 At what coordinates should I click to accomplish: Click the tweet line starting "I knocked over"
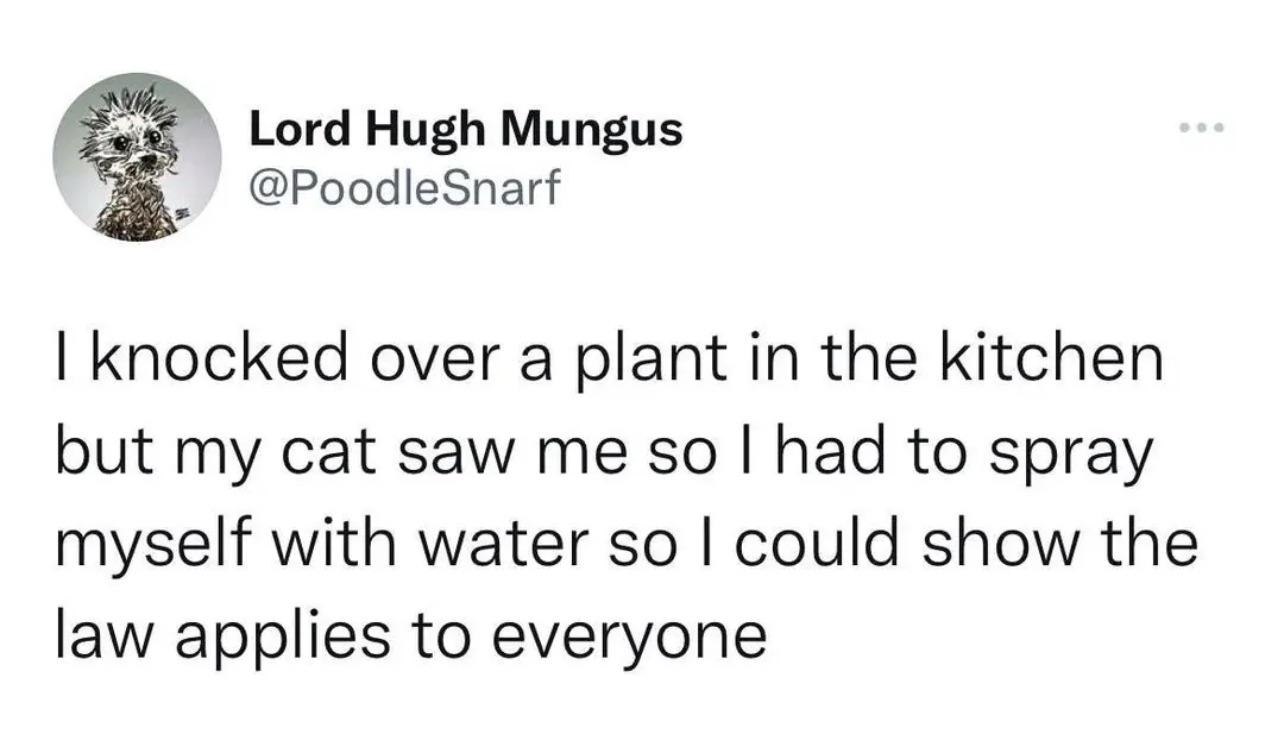pos(611,360)
